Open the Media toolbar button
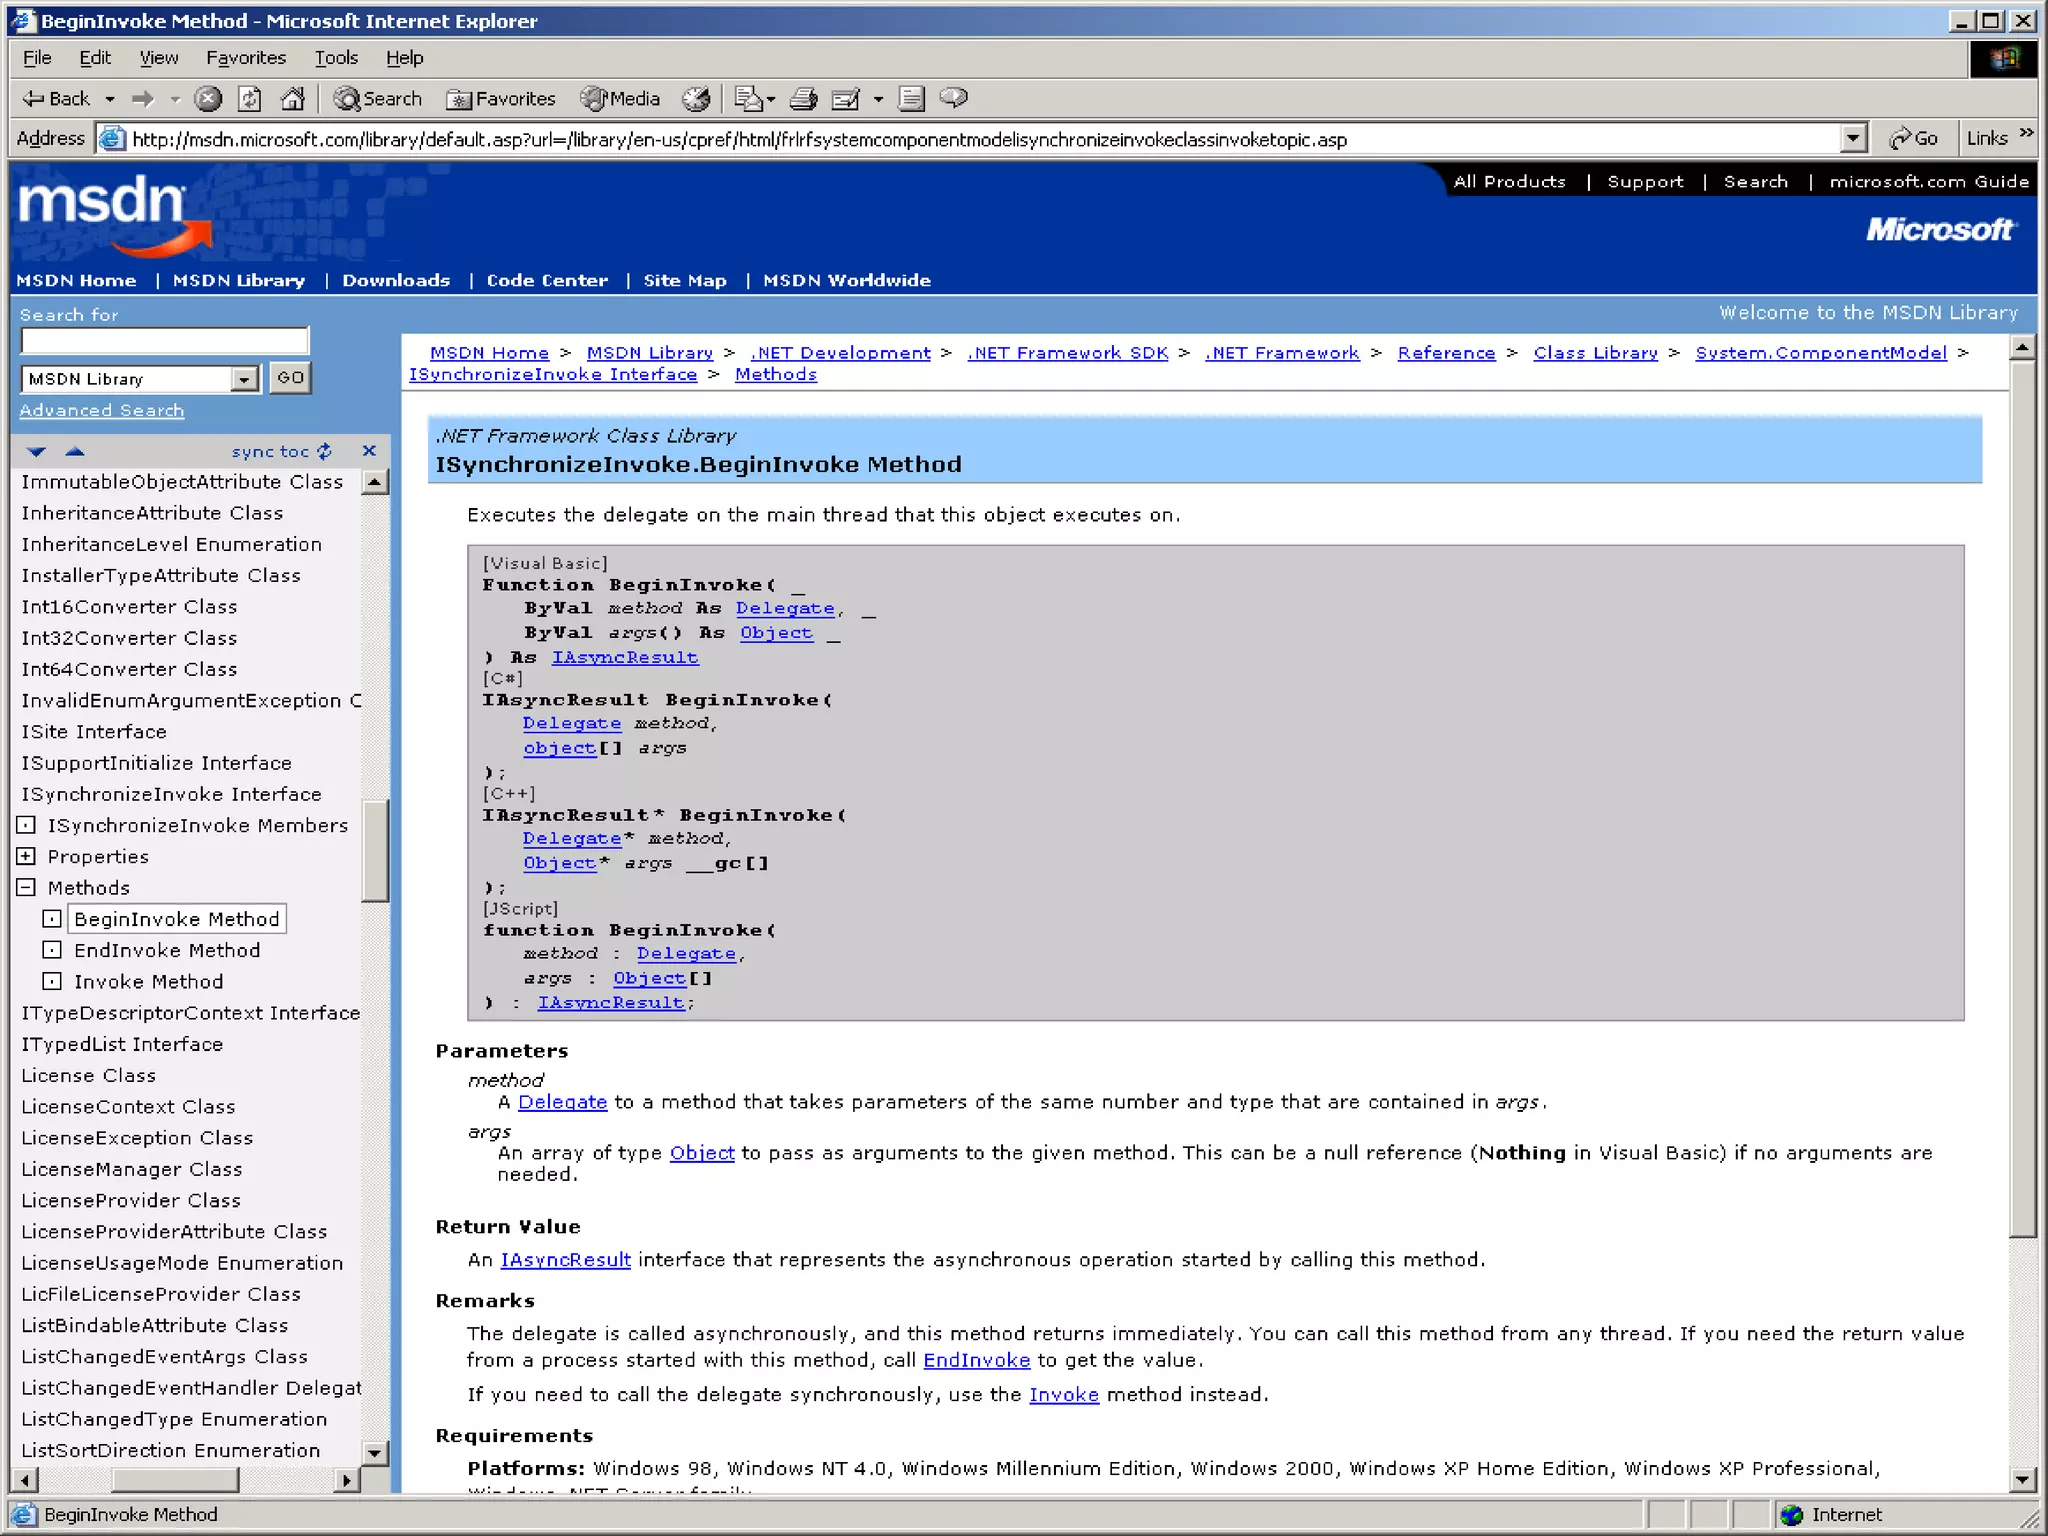The height and width of the screenshot is (1536, 2048). [621, 98]
